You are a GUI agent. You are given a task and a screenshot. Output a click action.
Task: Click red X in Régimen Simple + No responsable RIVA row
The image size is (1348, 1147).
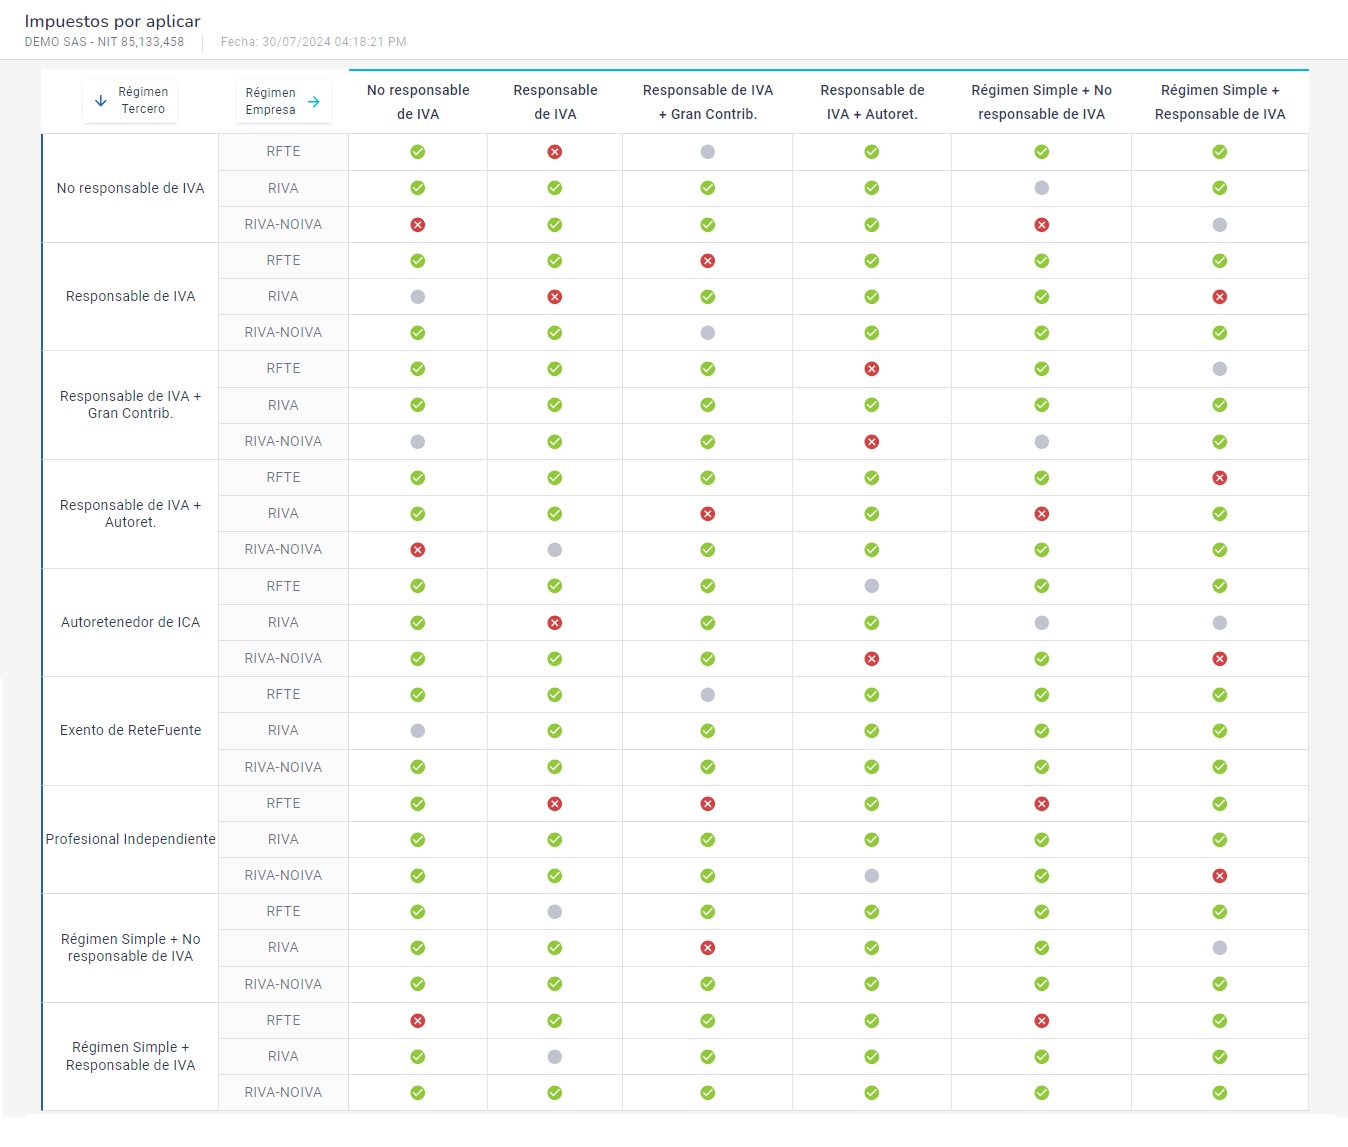coord(708,947)
